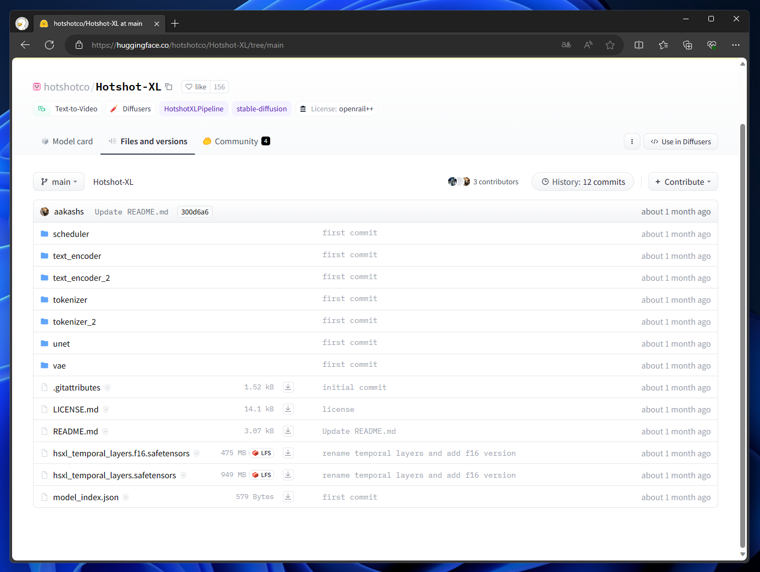Open the main branch dropdown
The height and width of the screenshot is (572, 760).
click(x=59, y=182)
